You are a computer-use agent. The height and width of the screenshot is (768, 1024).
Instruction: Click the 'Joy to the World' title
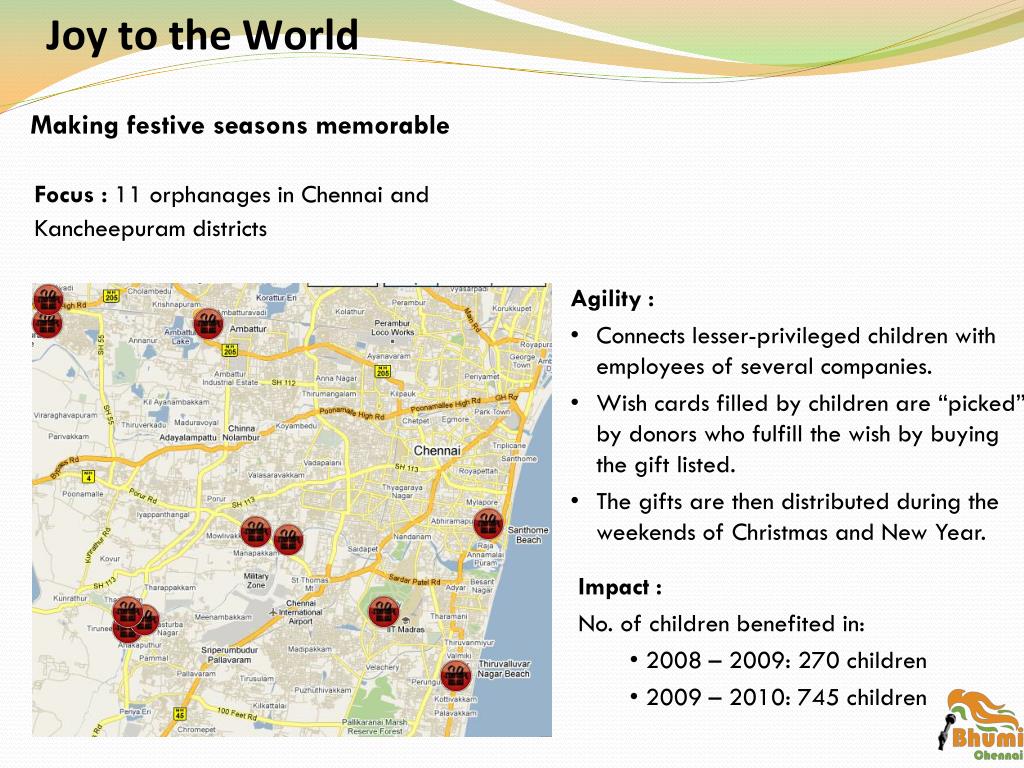pos(202,36)
